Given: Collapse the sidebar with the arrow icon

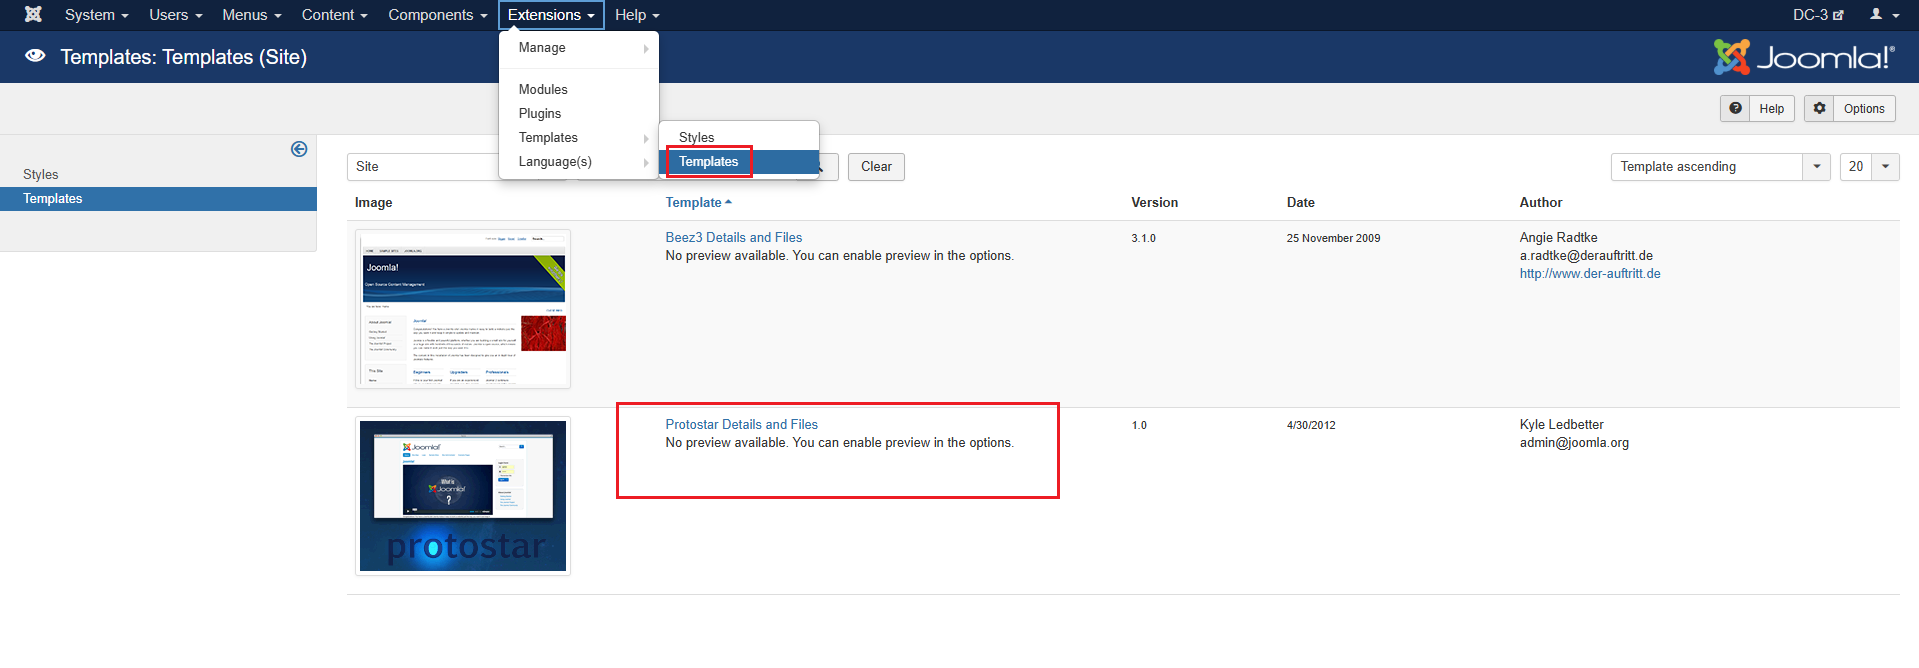Looking at the screenshot, I should click(x=299, y=149).
